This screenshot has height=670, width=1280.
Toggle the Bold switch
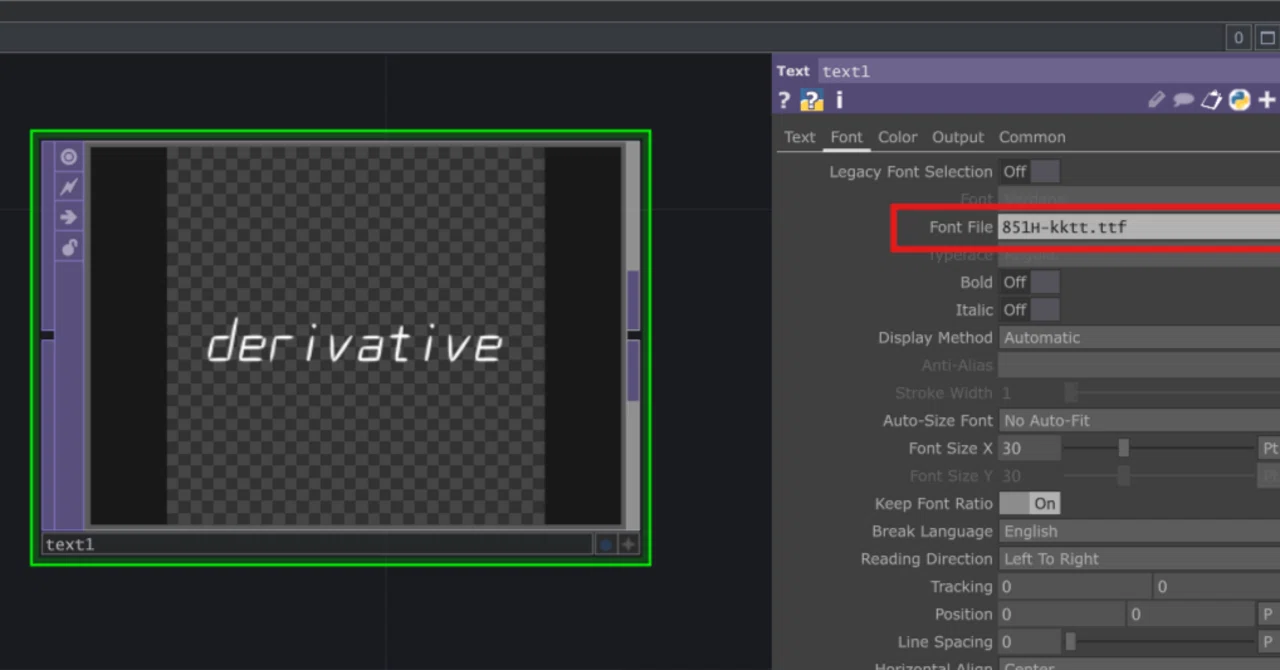click(1030, 282)
